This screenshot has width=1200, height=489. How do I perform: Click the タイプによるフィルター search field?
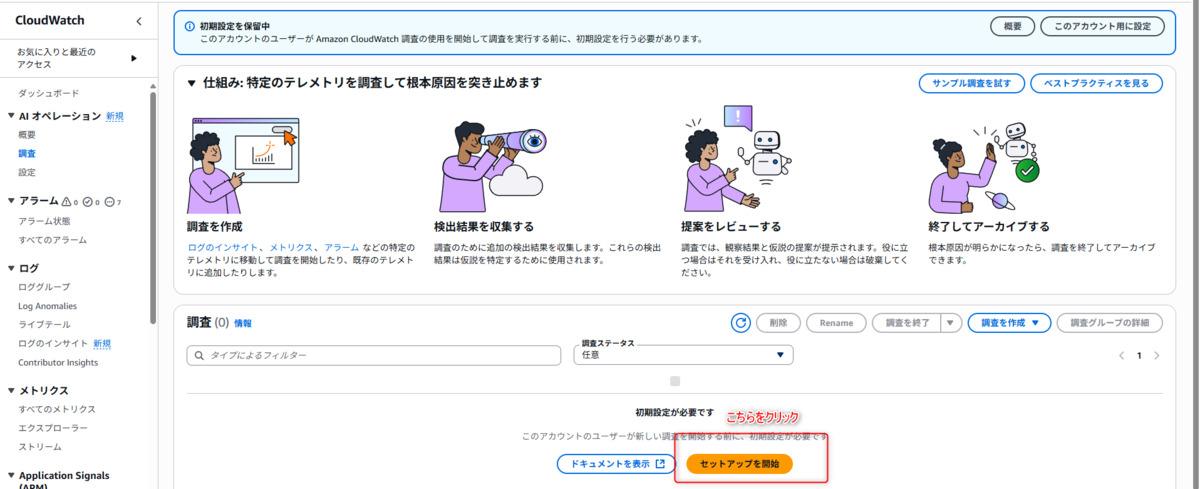coord(374,355)
